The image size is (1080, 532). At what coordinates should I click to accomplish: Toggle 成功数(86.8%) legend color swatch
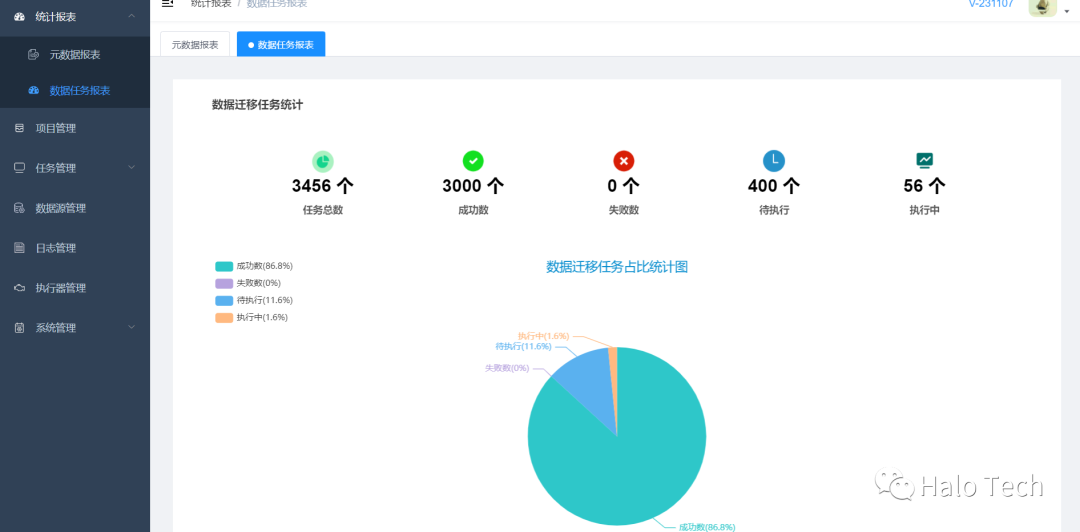point(224,266)
